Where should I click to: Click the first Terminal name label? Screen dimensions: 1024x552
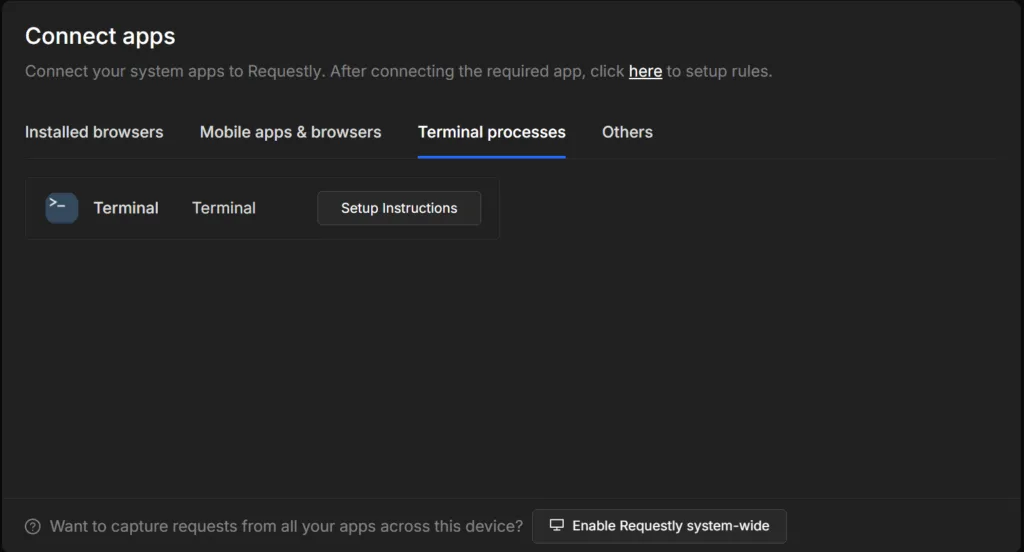pos(126,208)
